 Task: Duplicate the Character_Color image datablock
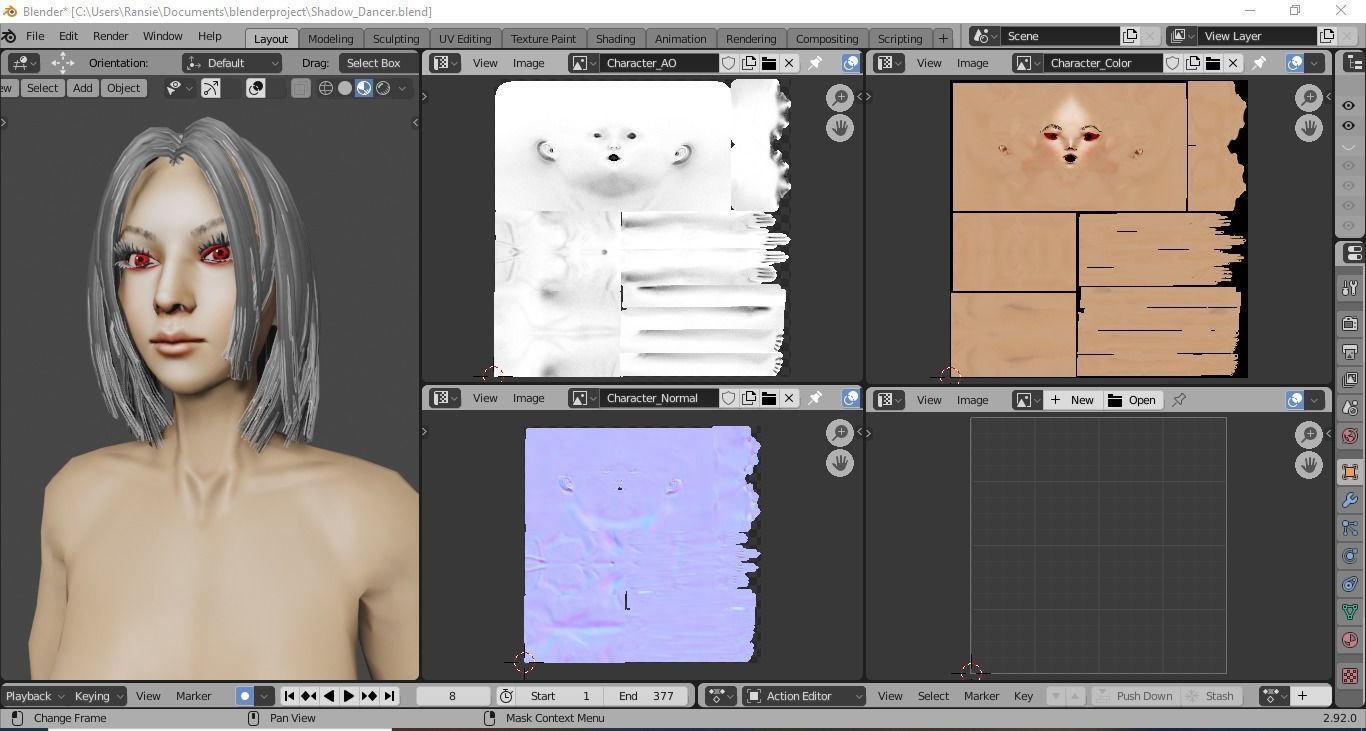1193,63
